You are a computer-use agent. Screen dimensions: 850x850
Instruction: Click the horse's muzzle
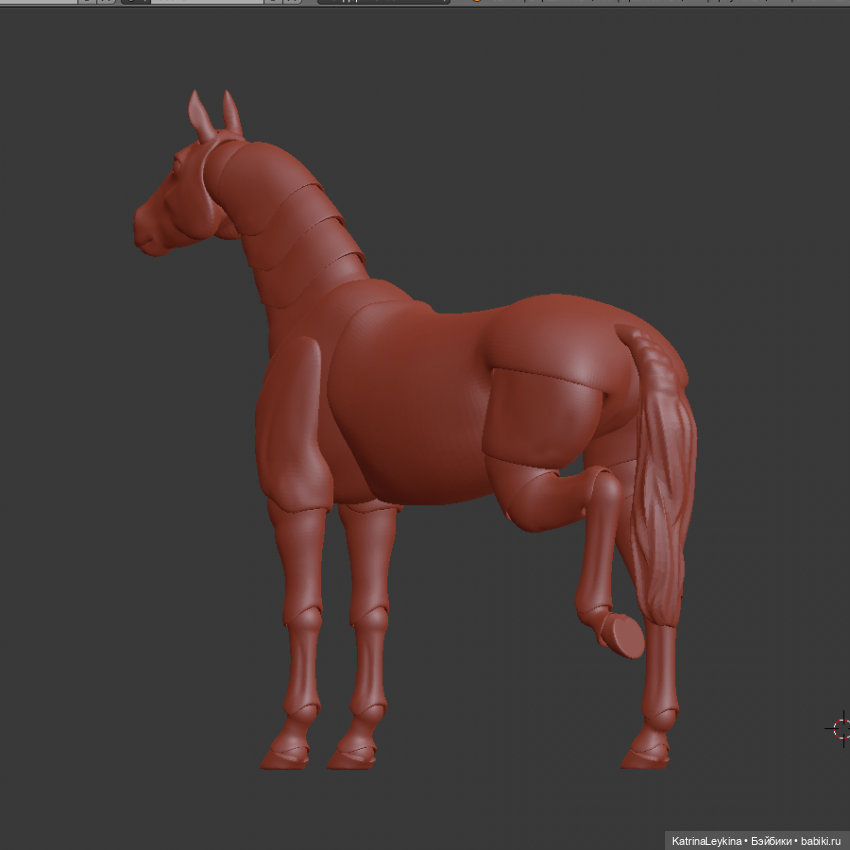point(150,235)
